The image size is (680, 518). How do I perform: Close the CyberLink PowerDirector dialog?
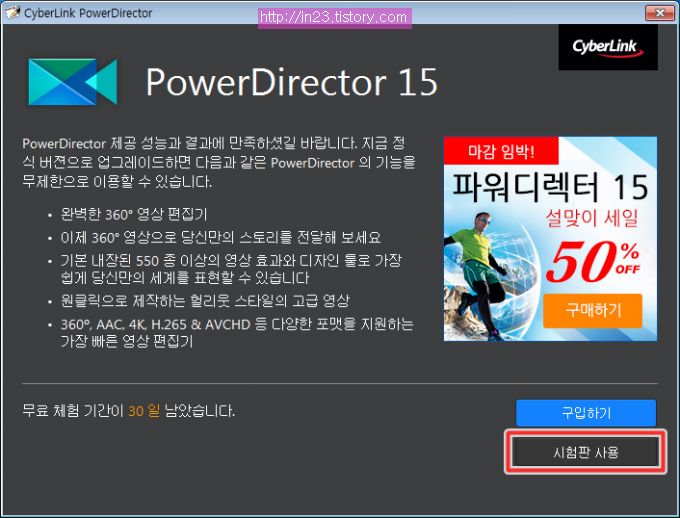click(x=659, y=13)
